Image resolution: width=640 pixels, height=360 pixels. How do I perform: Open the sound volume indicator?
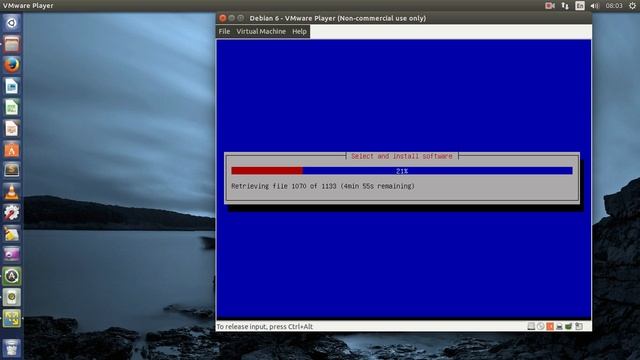click(x=595, y=6)
